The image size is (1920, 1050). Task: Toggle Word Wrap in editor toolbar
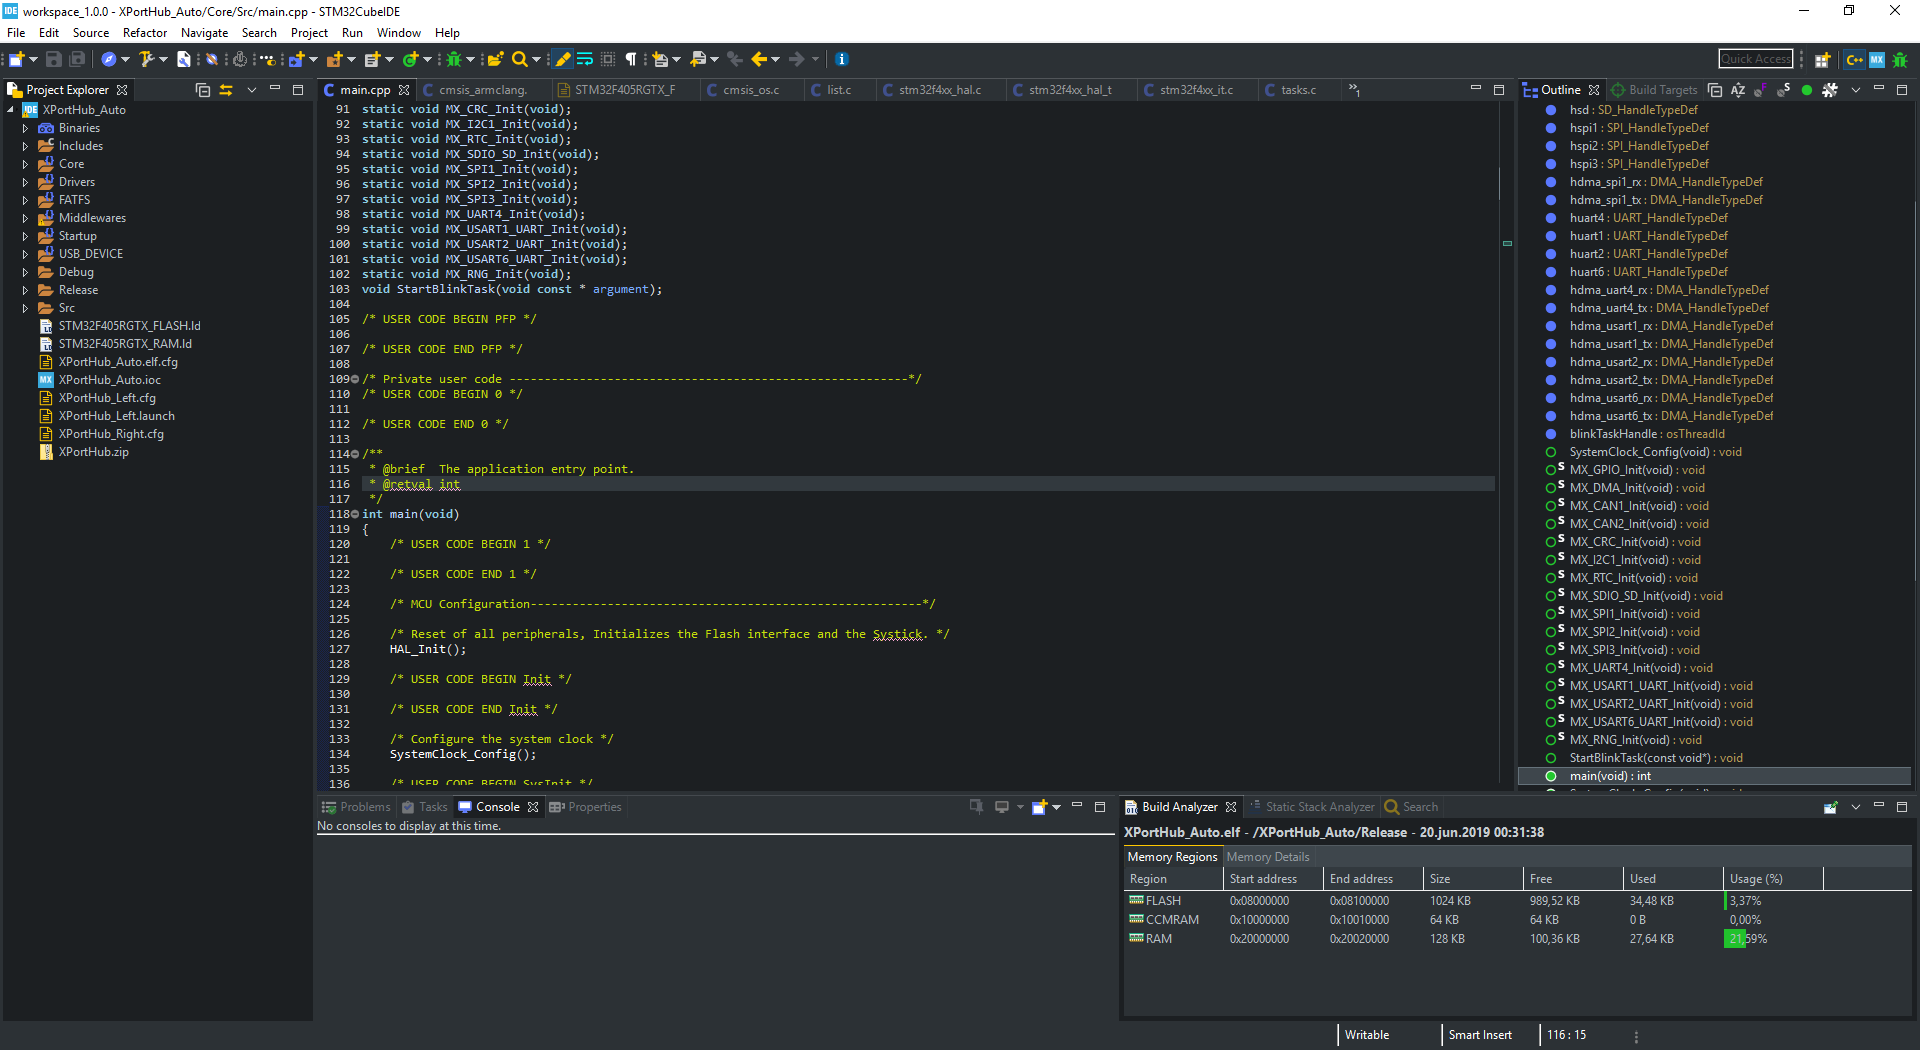coord(585,60)
